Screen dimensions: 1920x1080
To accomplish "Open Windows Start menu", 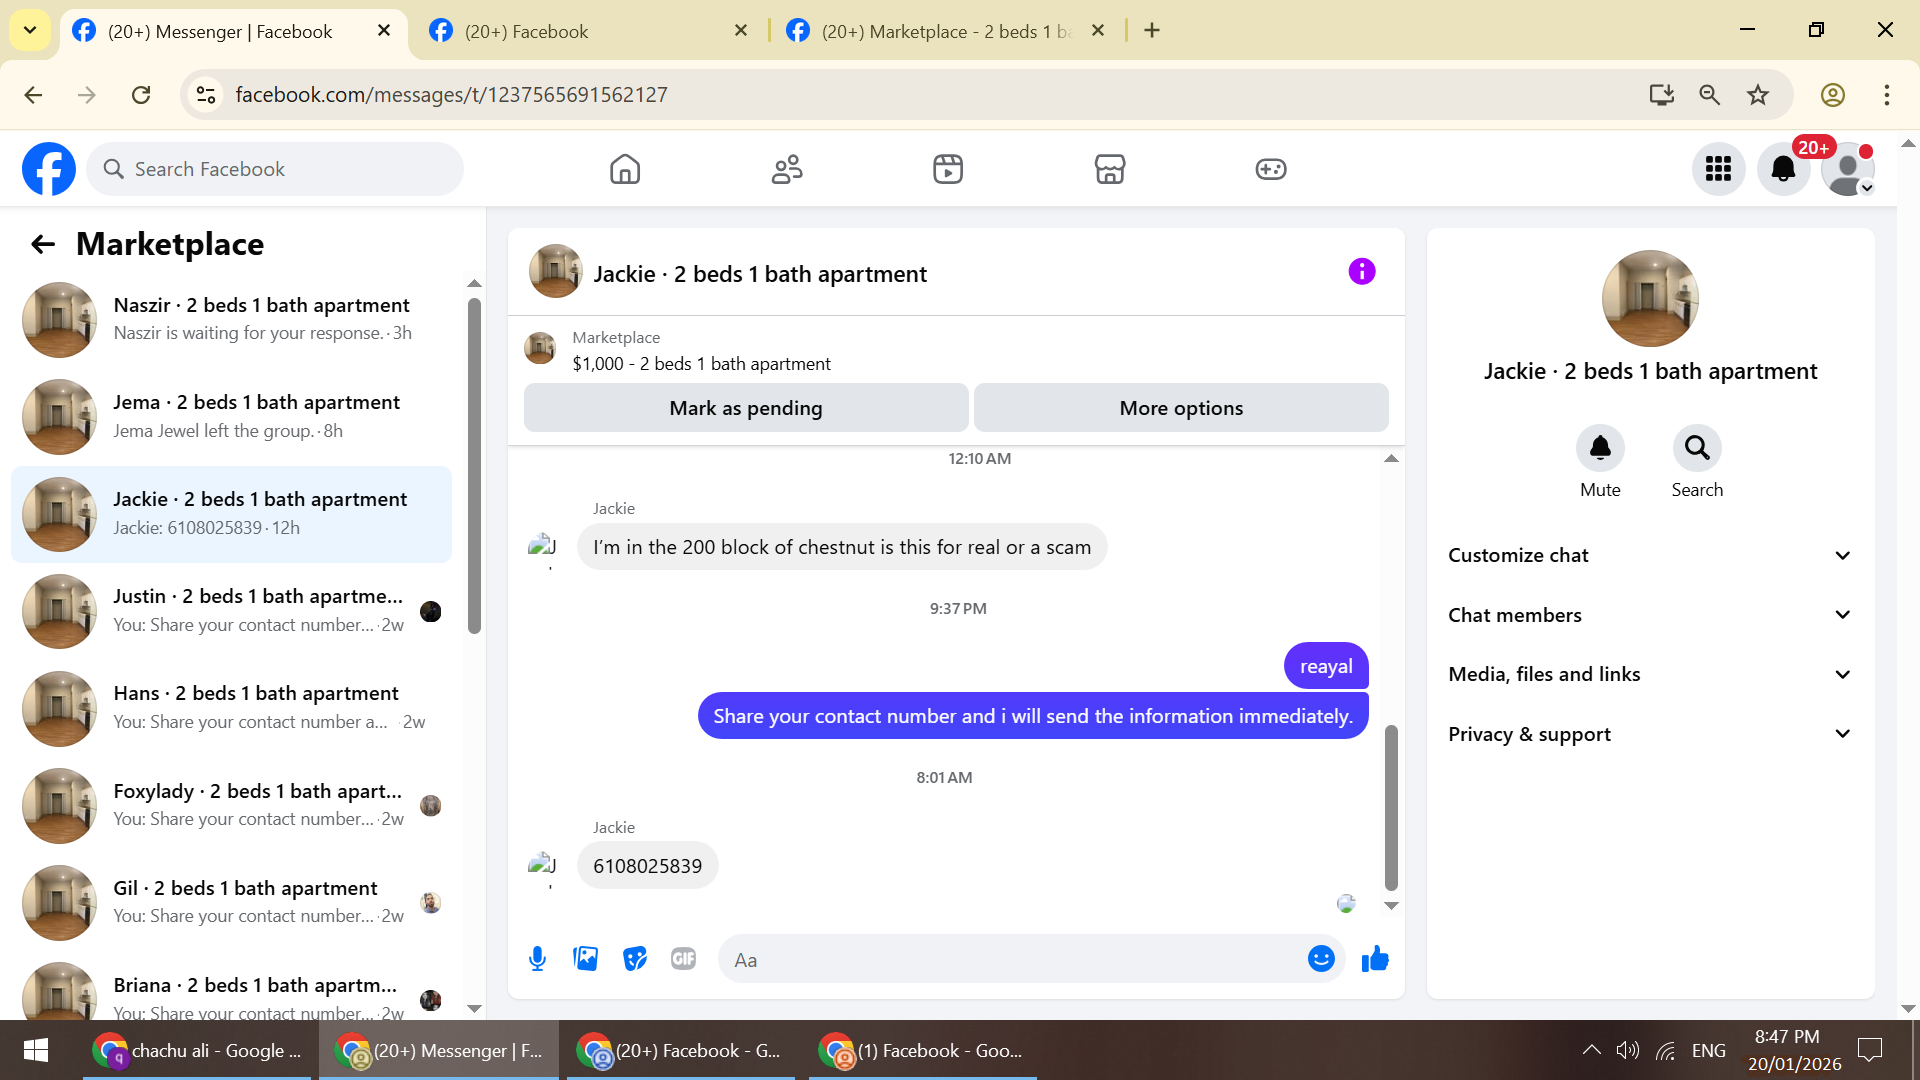I will (x=36, y=1050).
